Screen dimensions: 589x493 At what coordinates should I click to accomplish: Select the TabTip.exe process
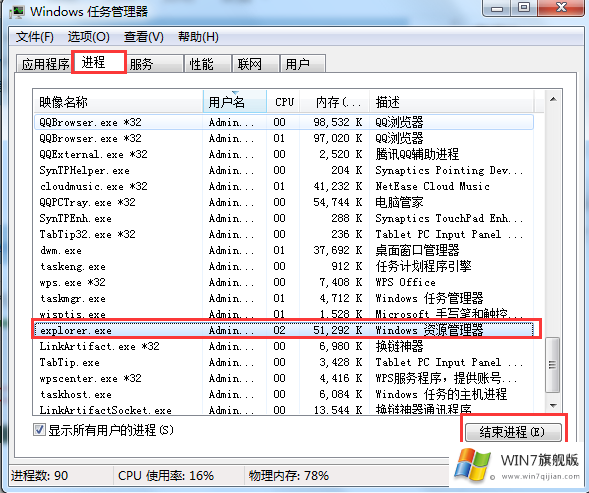click(x=284, y=362)
